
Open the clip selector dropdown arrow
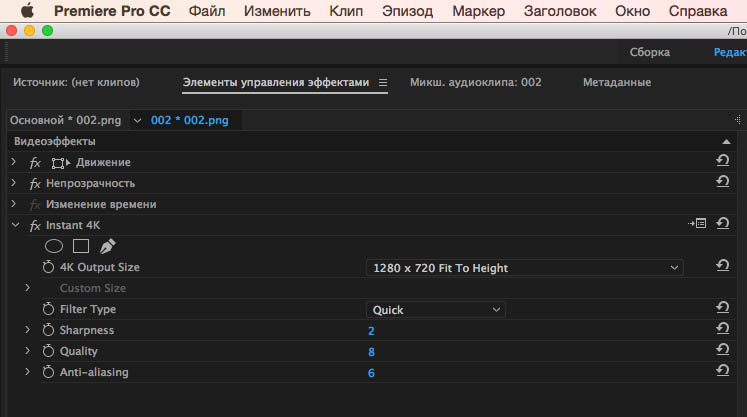[x=137, y=121]
